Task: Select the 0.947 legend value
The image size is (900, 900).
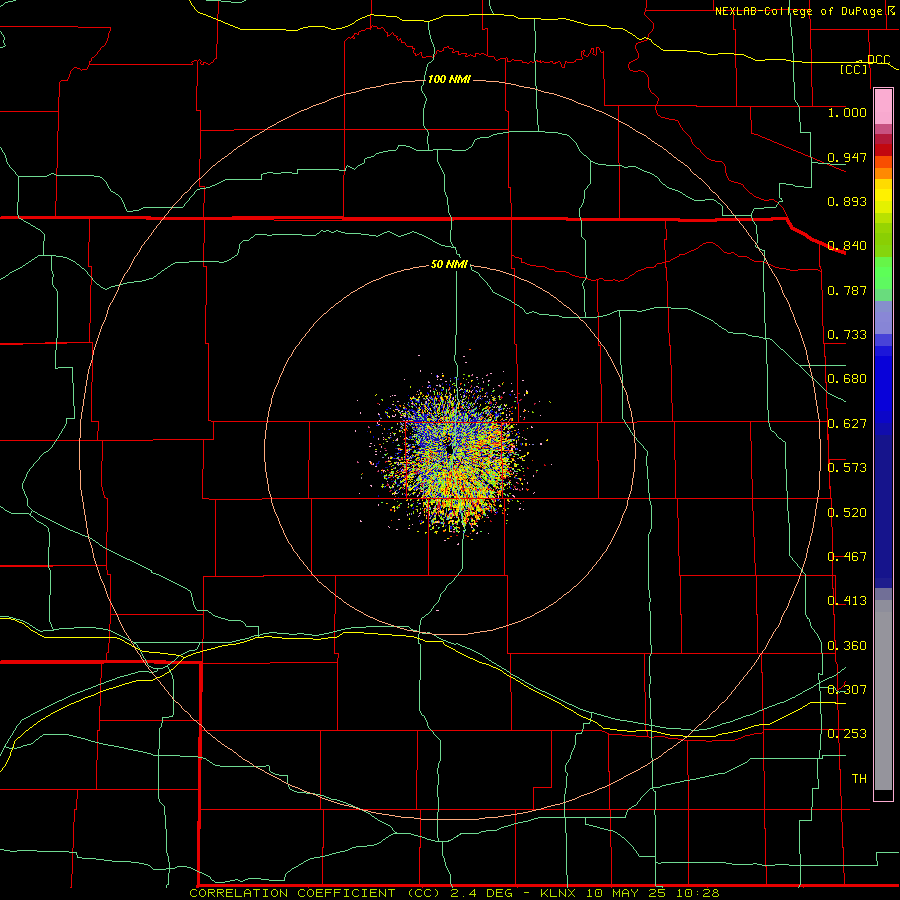Action: [x=847, y=157]
